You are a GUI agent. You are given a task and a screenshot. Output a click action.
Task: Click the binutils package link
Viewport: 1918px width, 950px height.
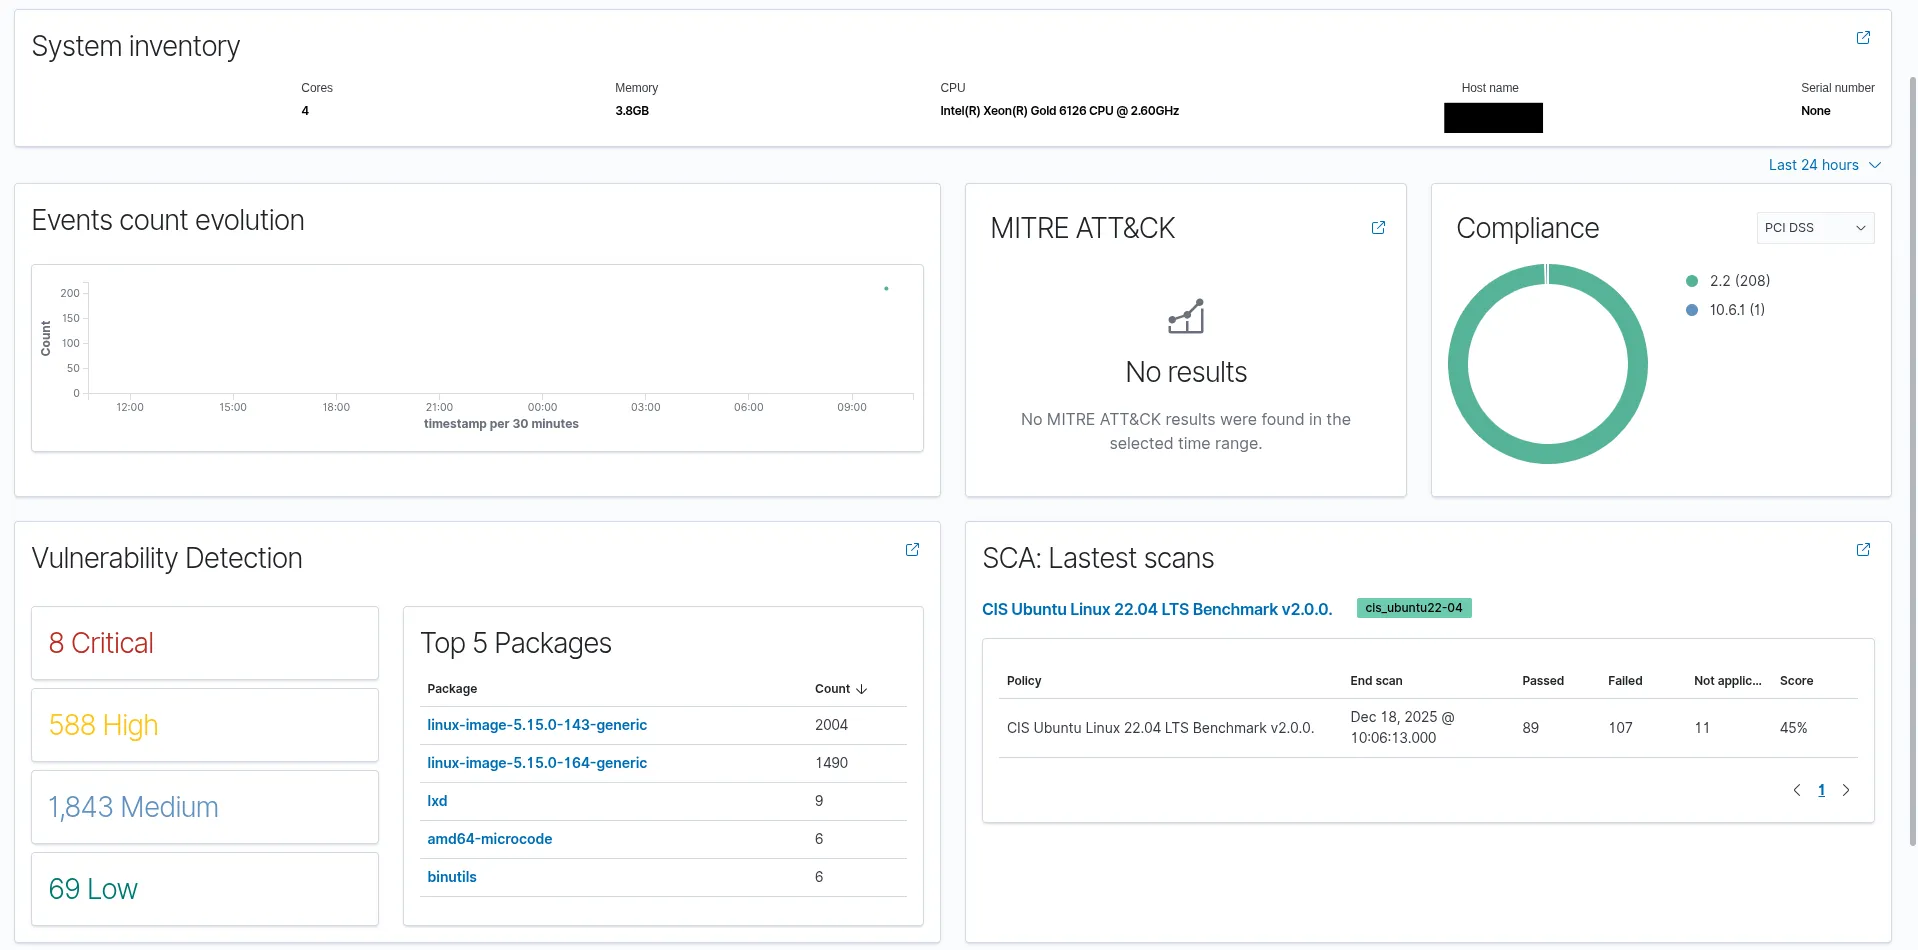pyautogui.click(x=452, y=877)
